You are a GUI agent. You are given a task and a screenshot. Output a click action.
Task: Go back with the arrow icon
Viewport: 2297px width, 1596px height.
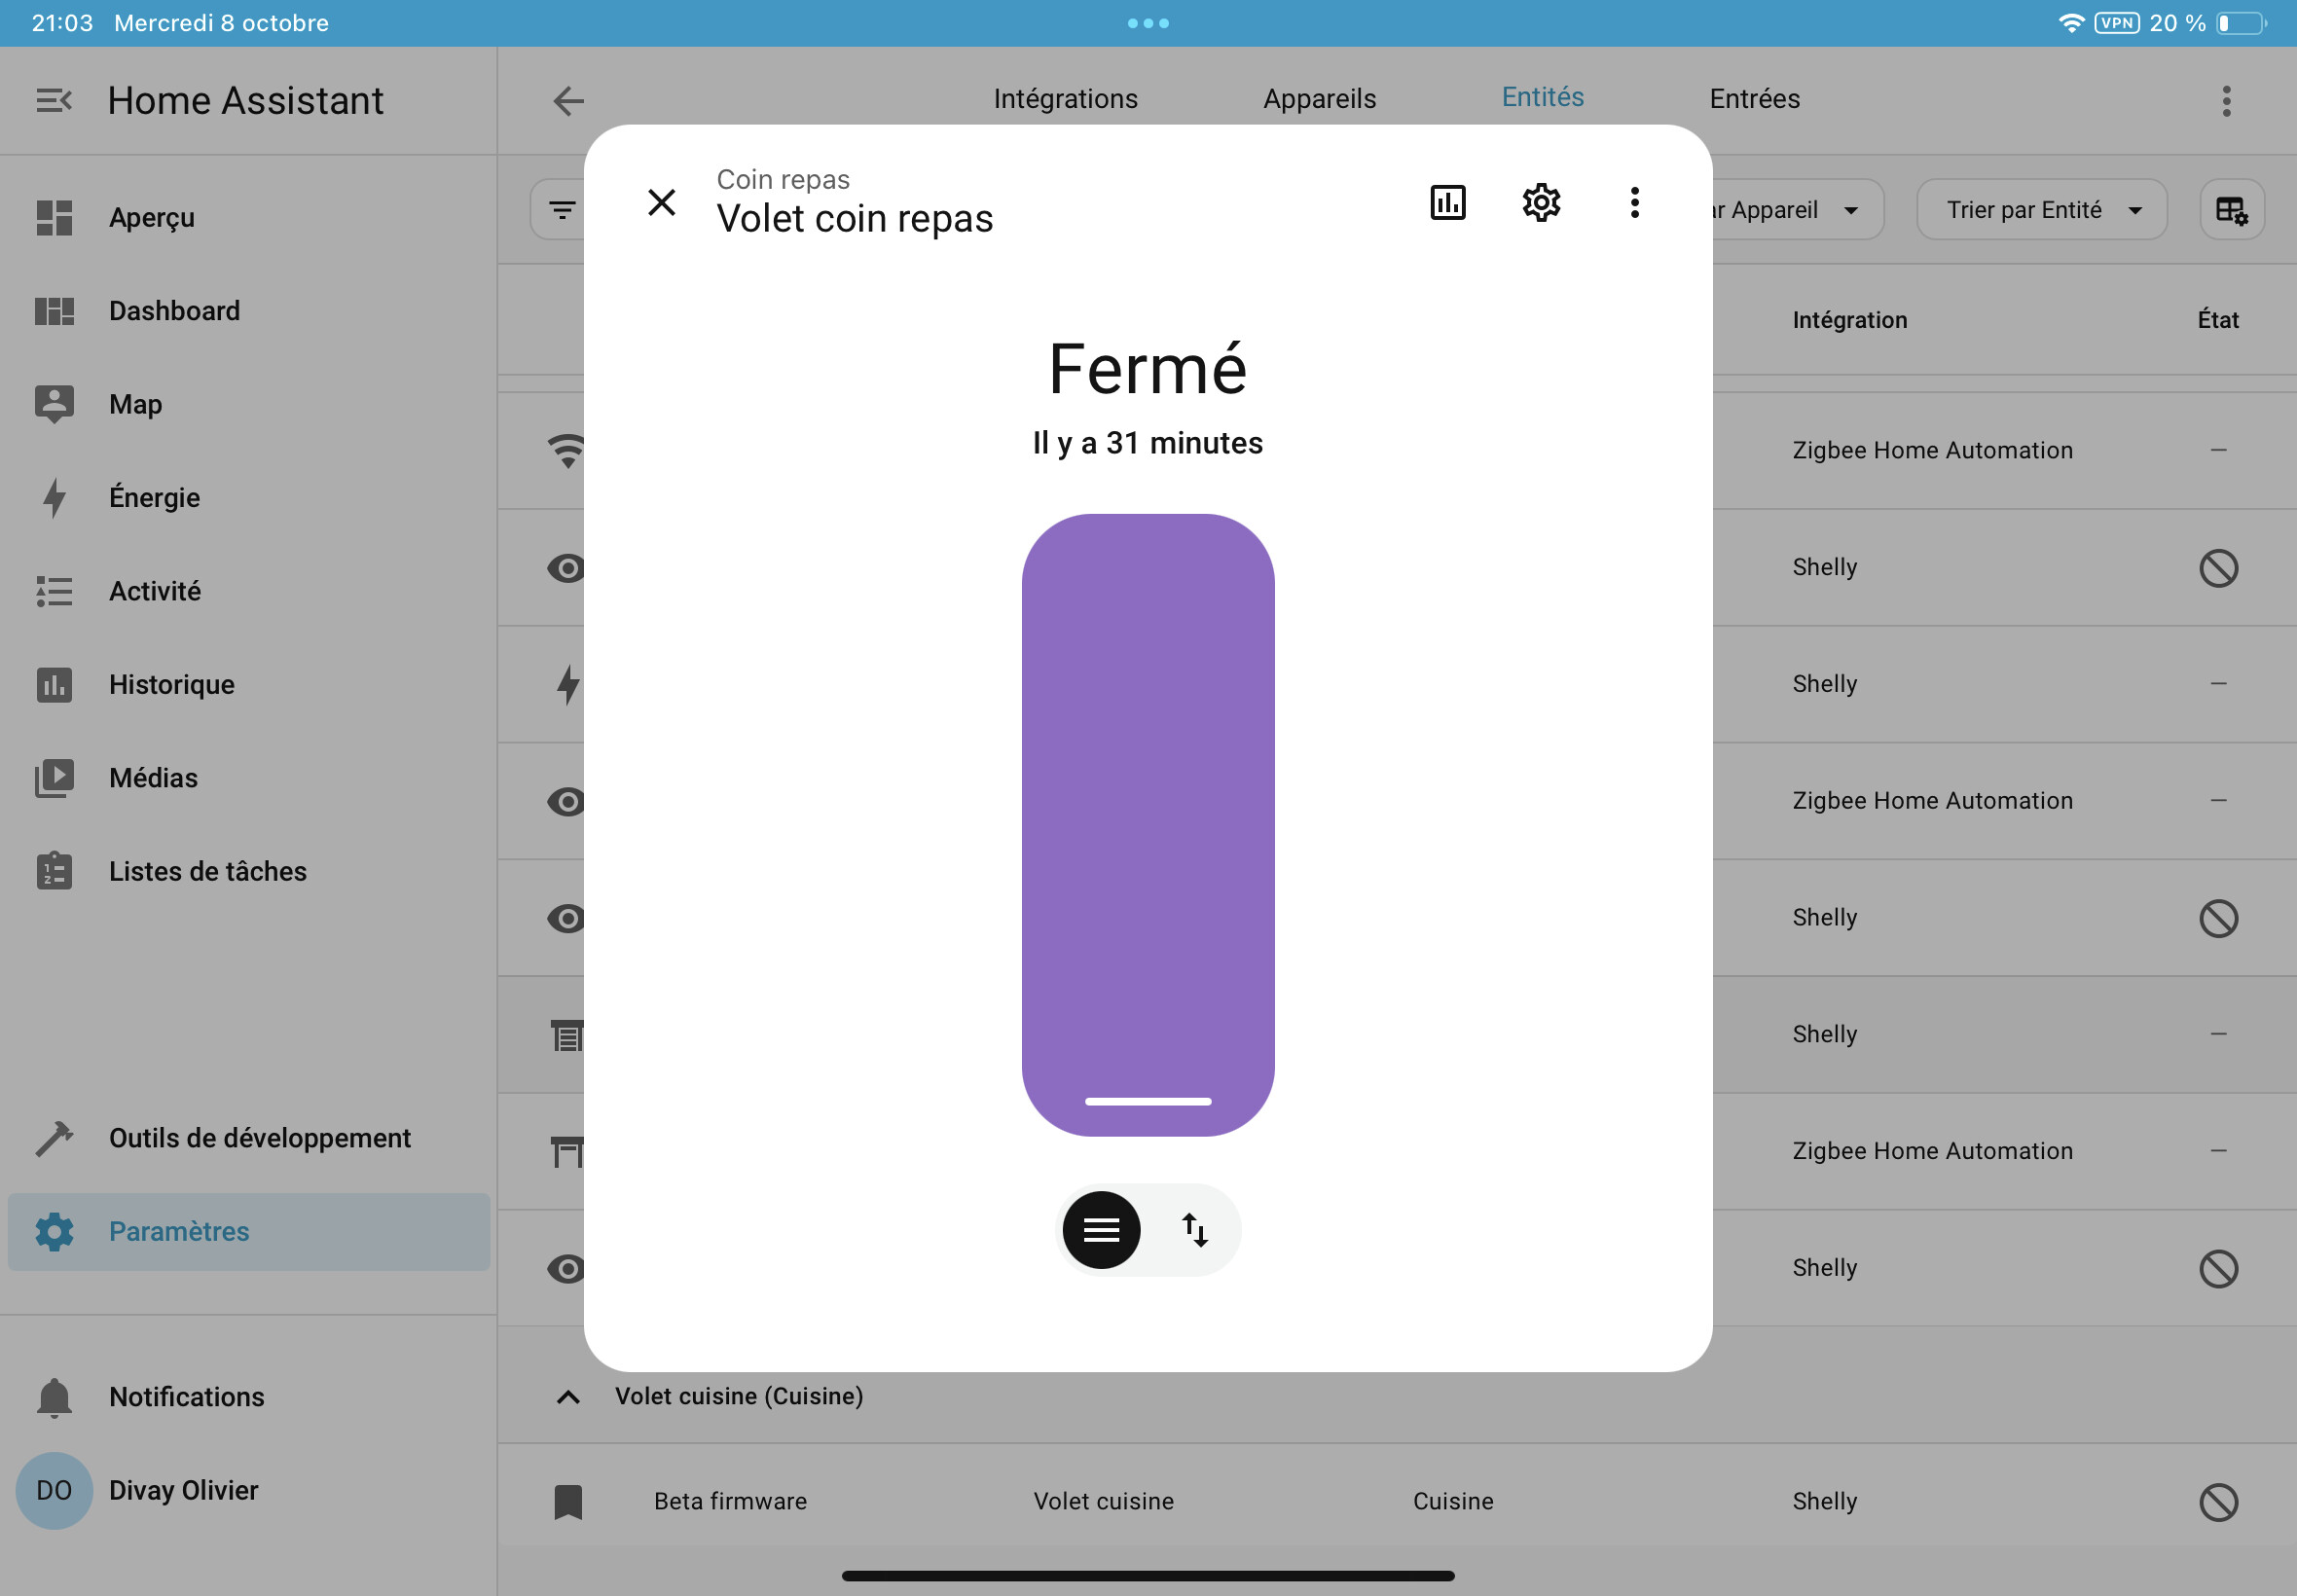point(568,101)
